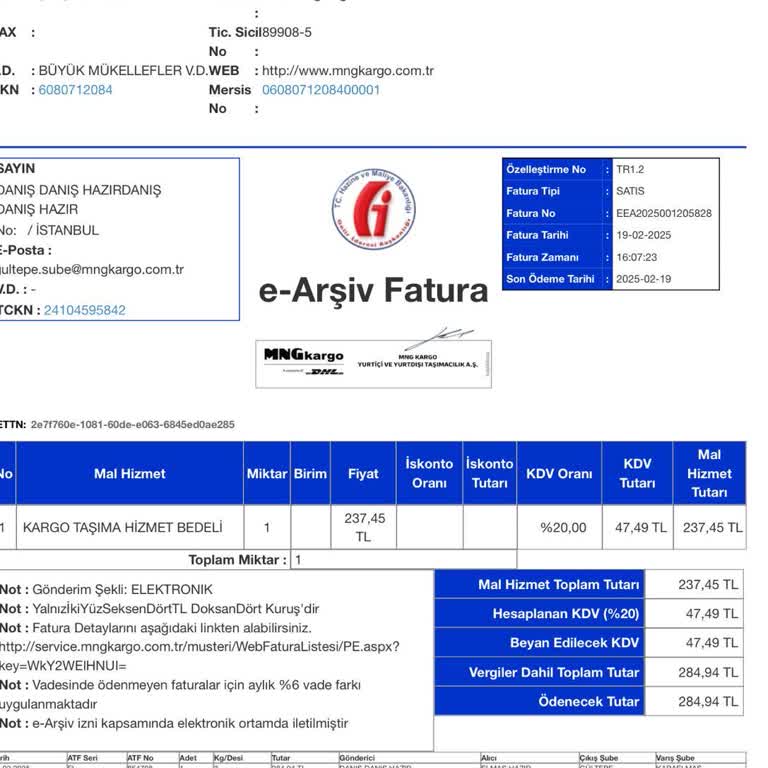Select the 'Fatura No' label
The image size is (768, 768).
pyautogui.click(x=531, y=214)
